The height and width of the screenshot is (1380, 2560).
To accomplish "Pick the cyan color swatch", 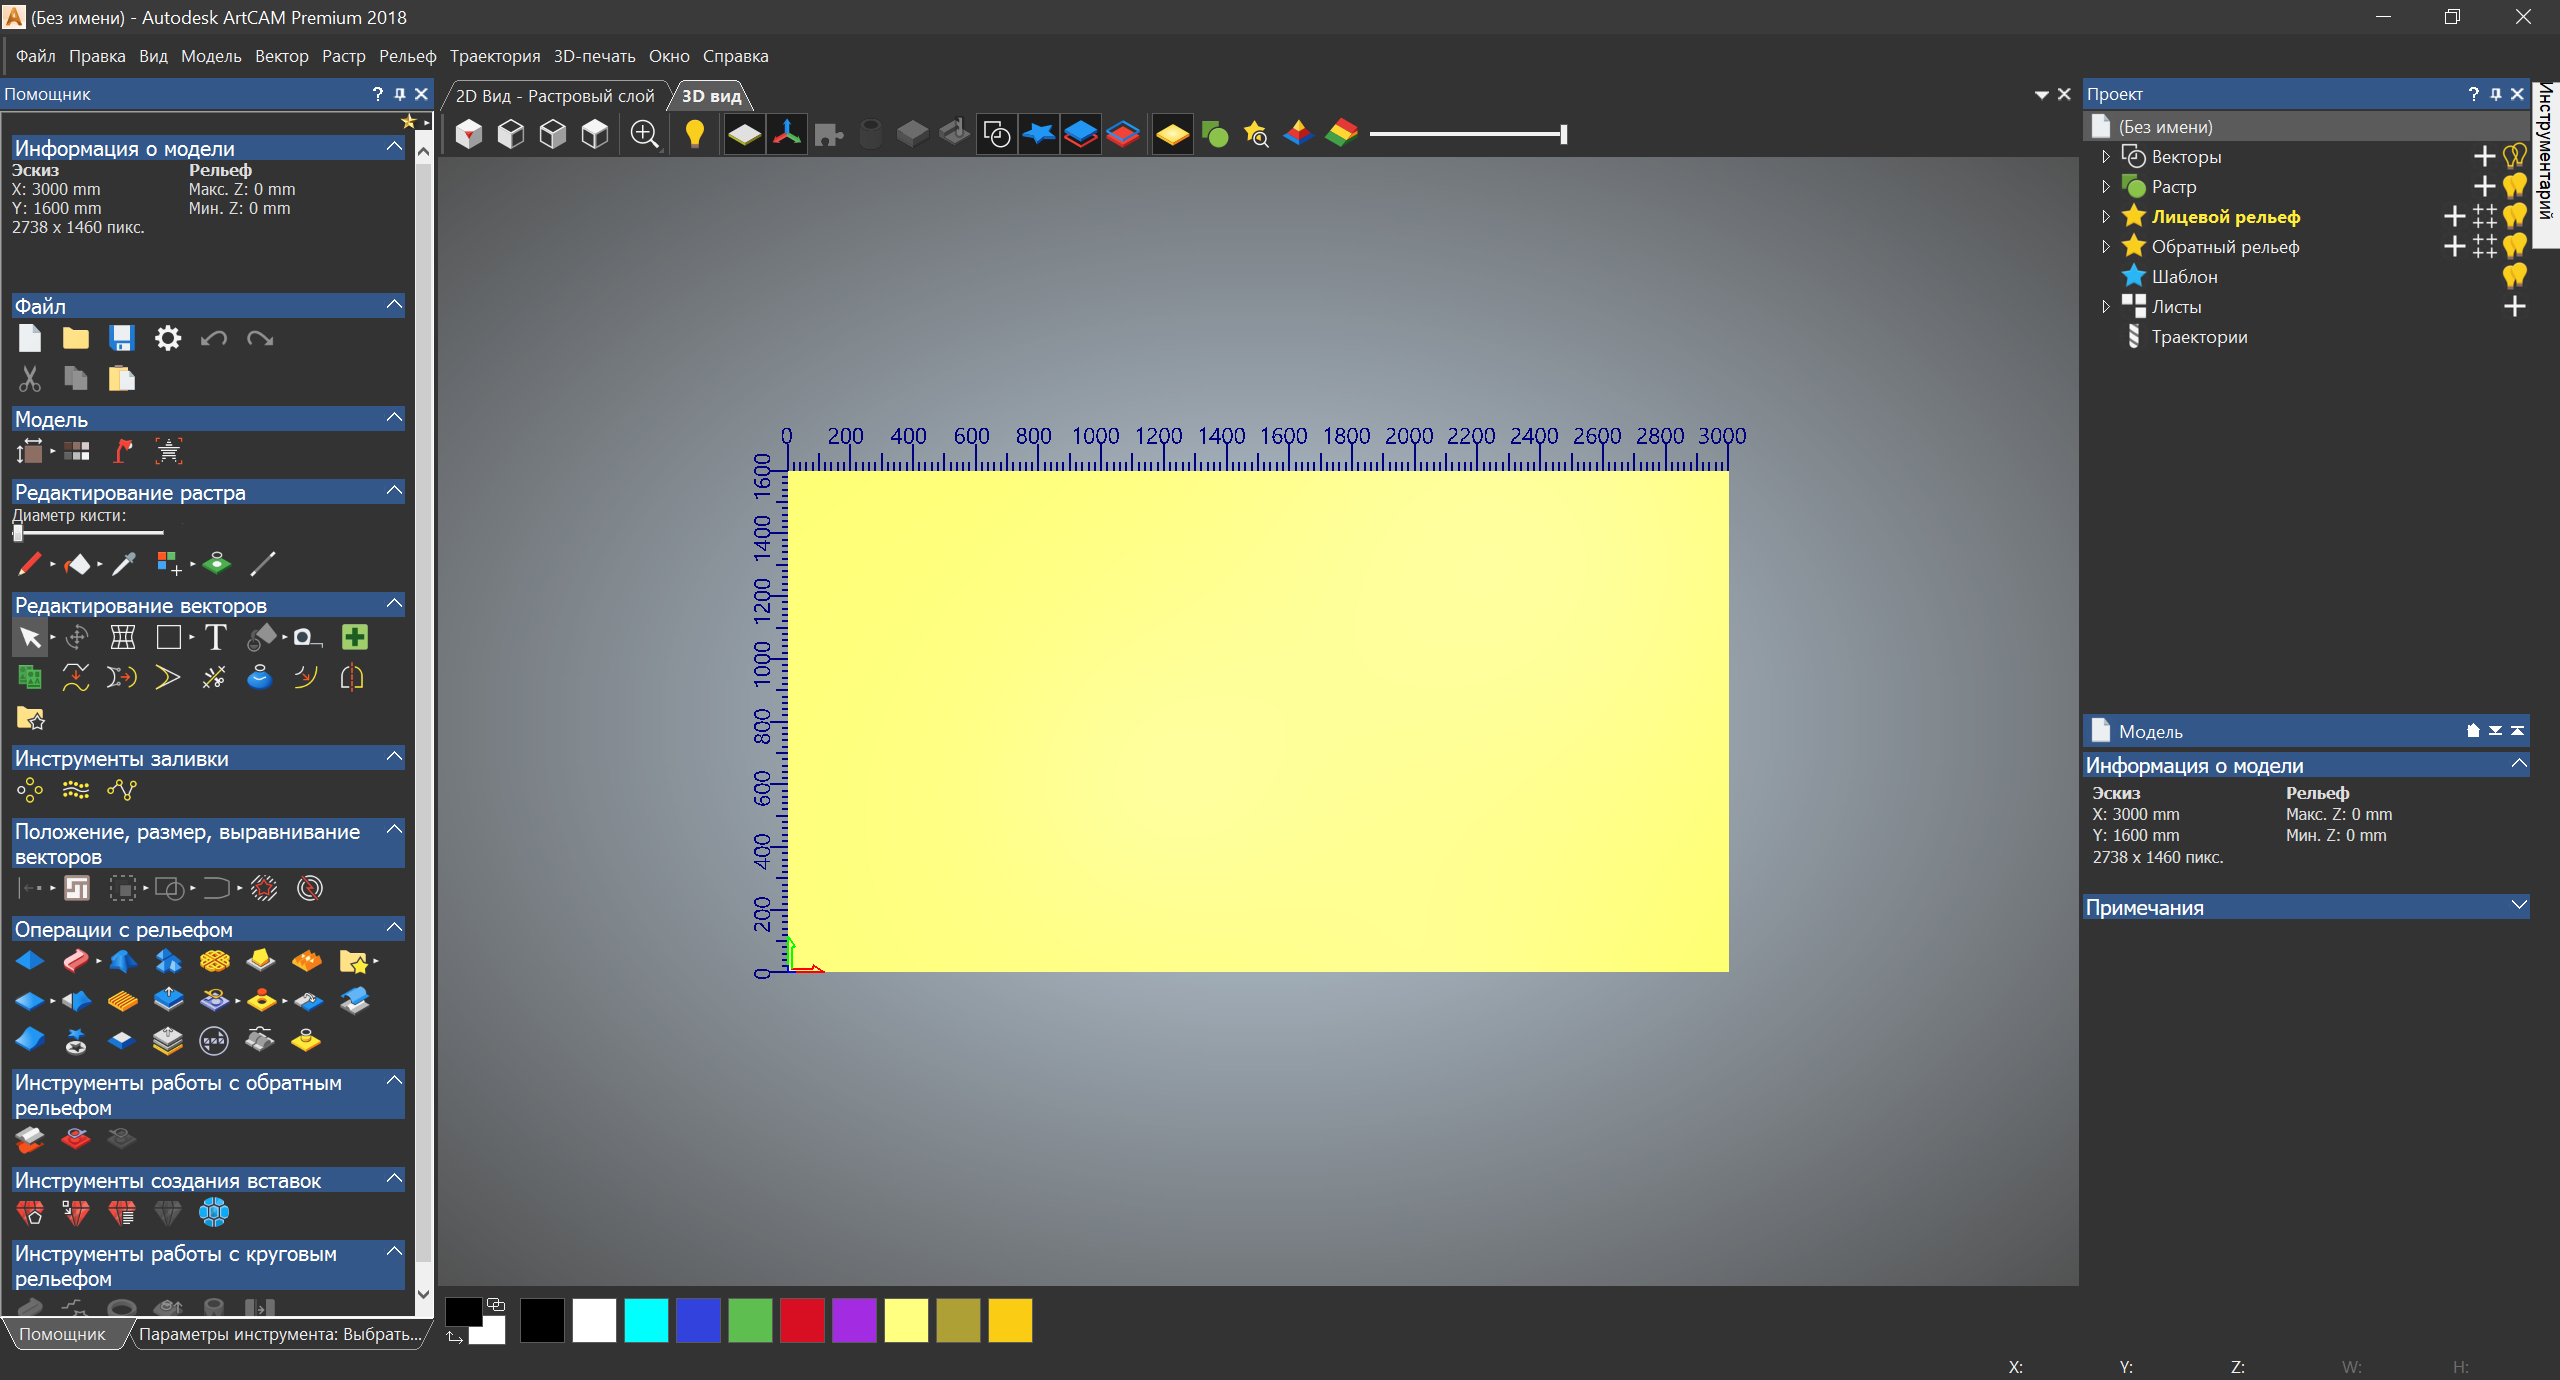I will [646, 1321].
